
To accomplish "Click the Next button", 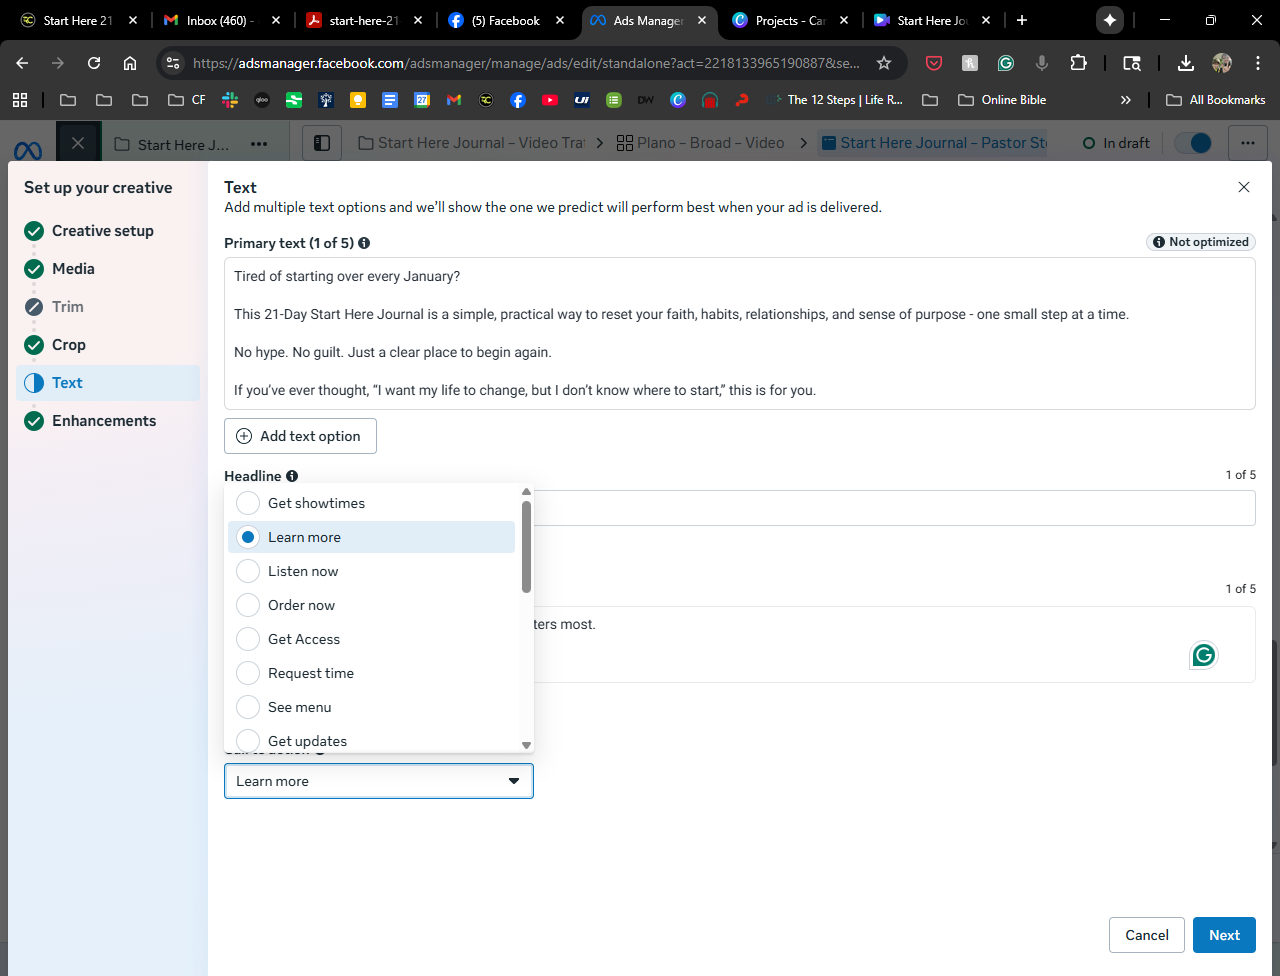I will coord(1224,935).
